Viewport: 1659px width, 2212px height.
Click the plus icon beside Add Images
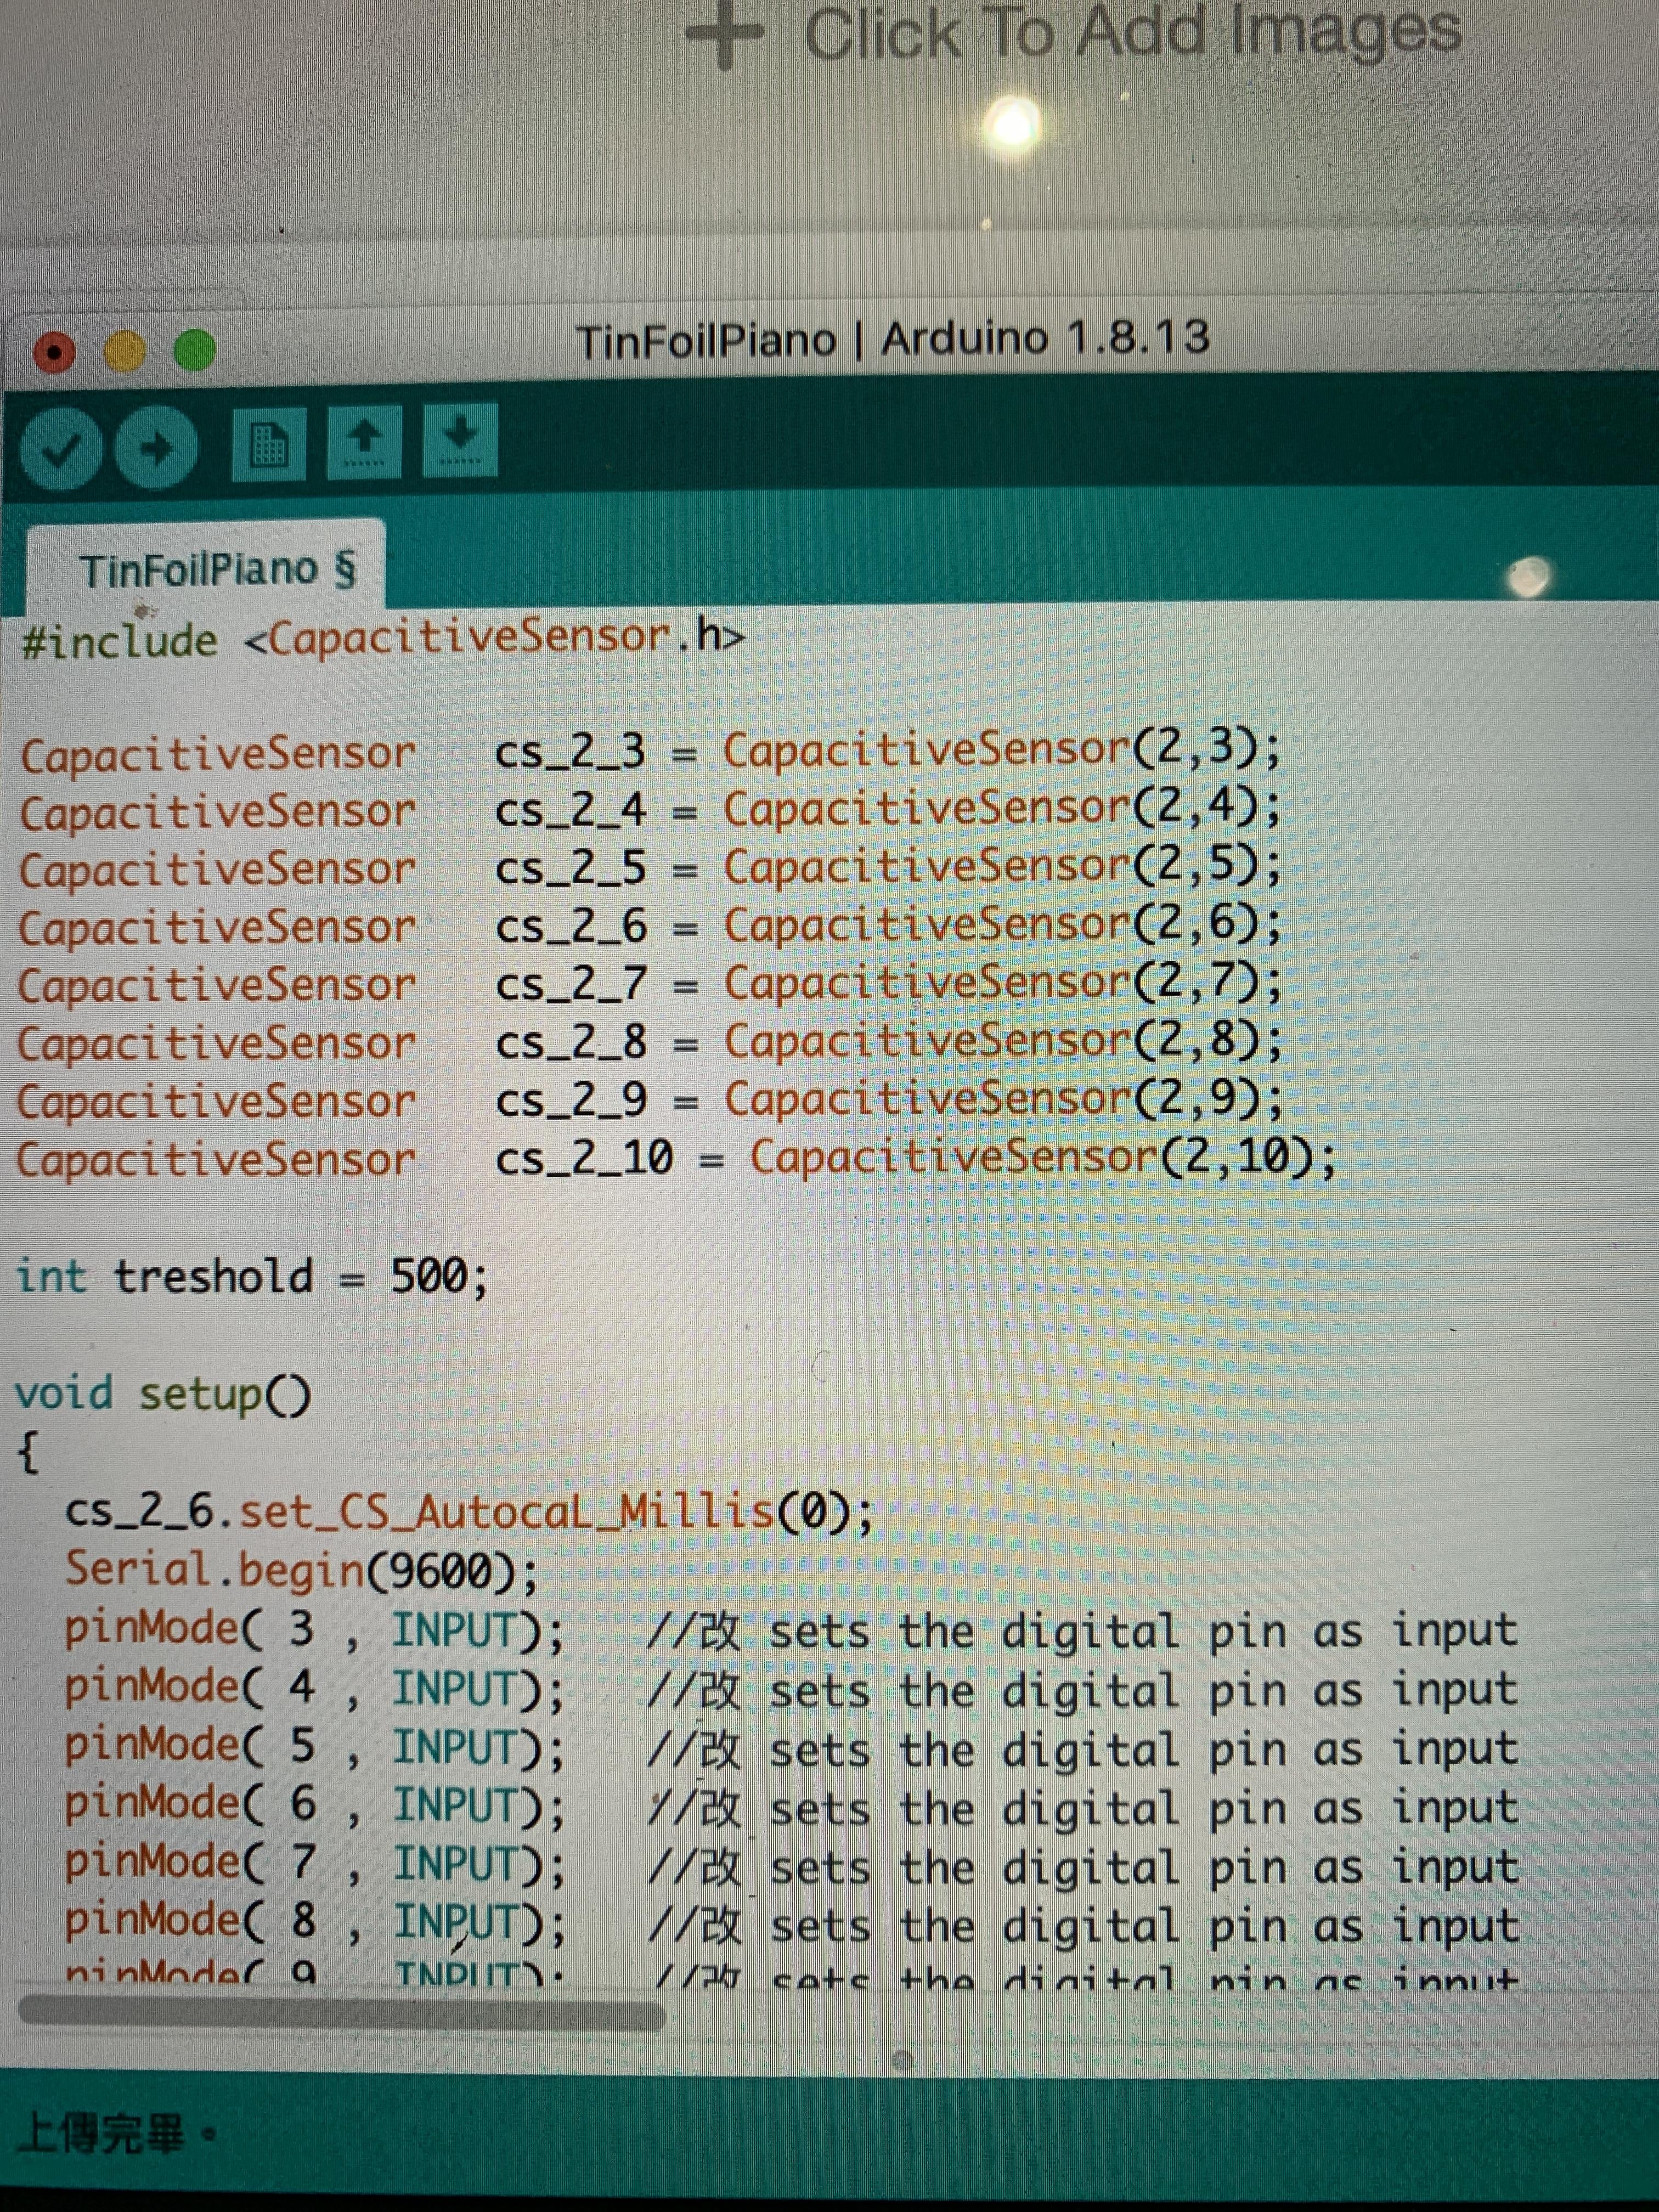pyautogui.click(x=727, y=32)
